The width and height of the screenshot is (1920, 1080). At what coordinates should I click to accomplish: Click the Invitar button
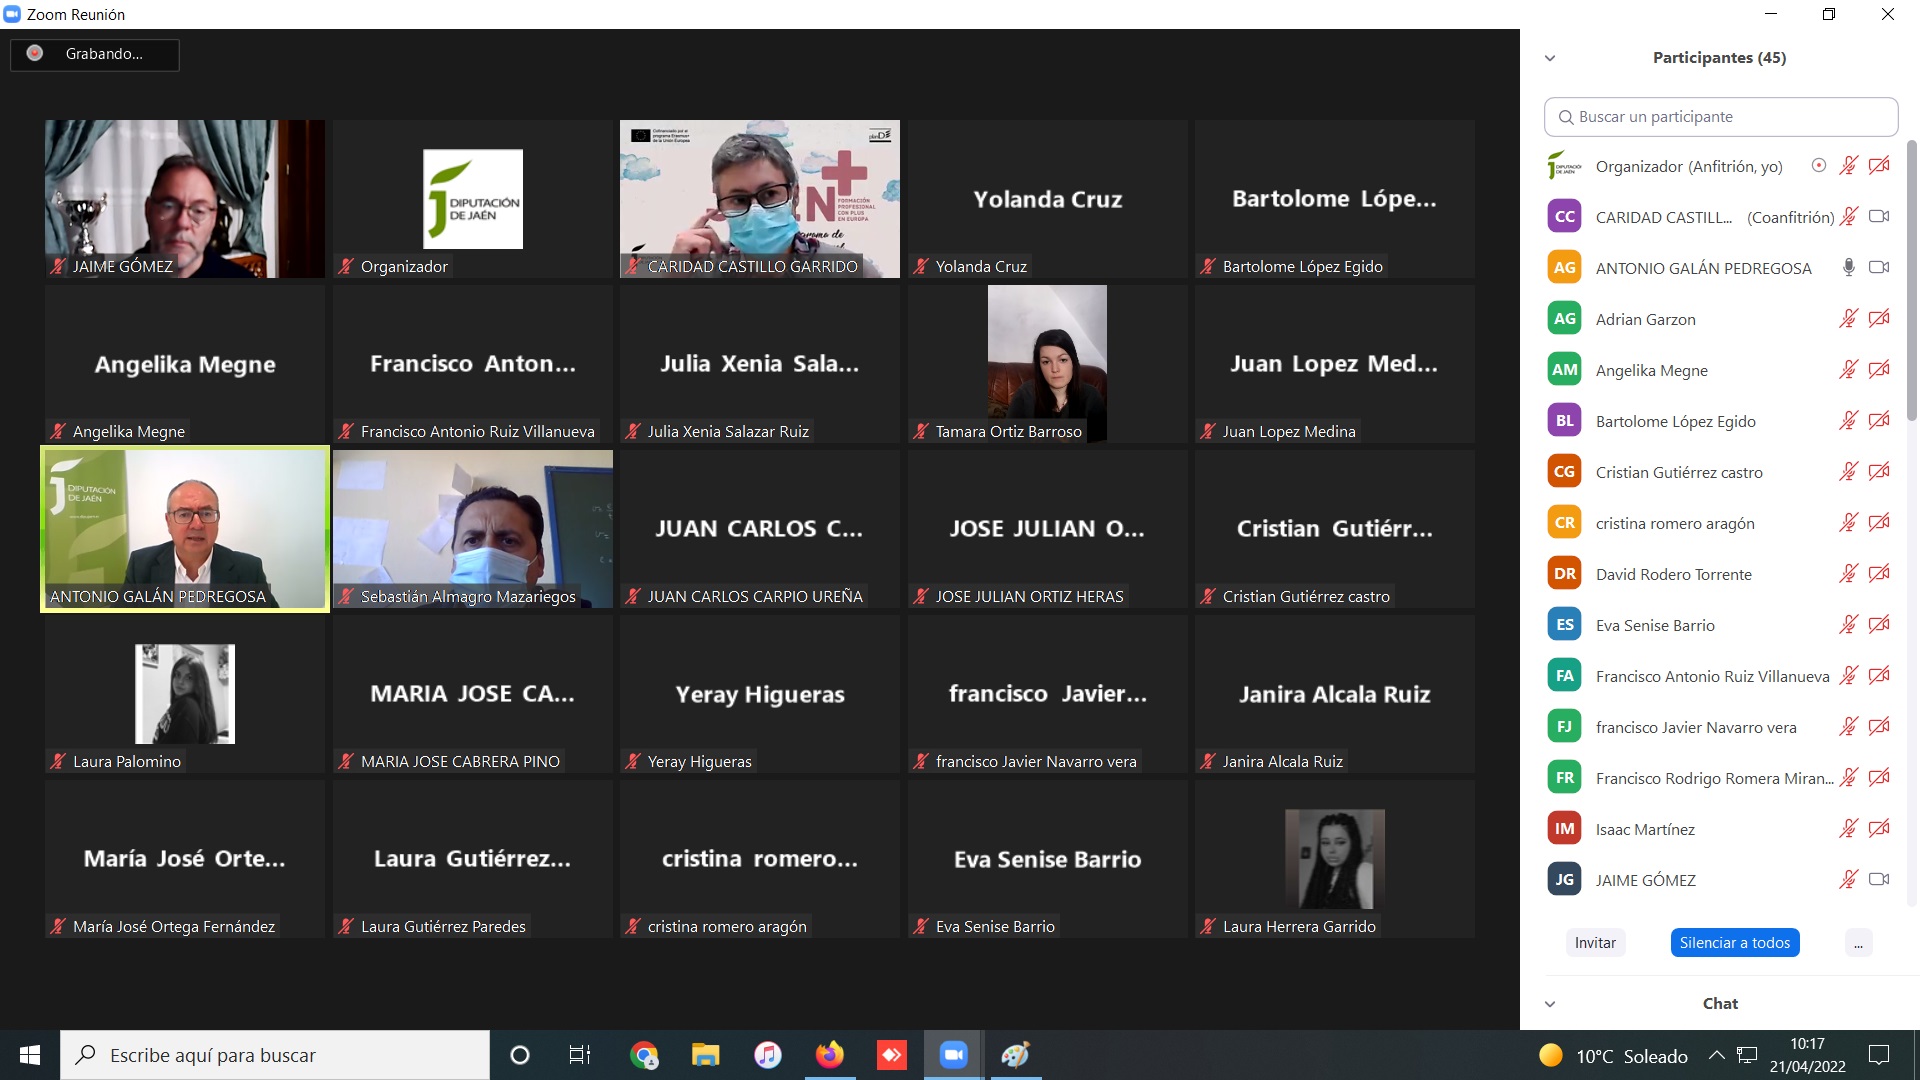pyautogui.click(x=1595, y=943)
